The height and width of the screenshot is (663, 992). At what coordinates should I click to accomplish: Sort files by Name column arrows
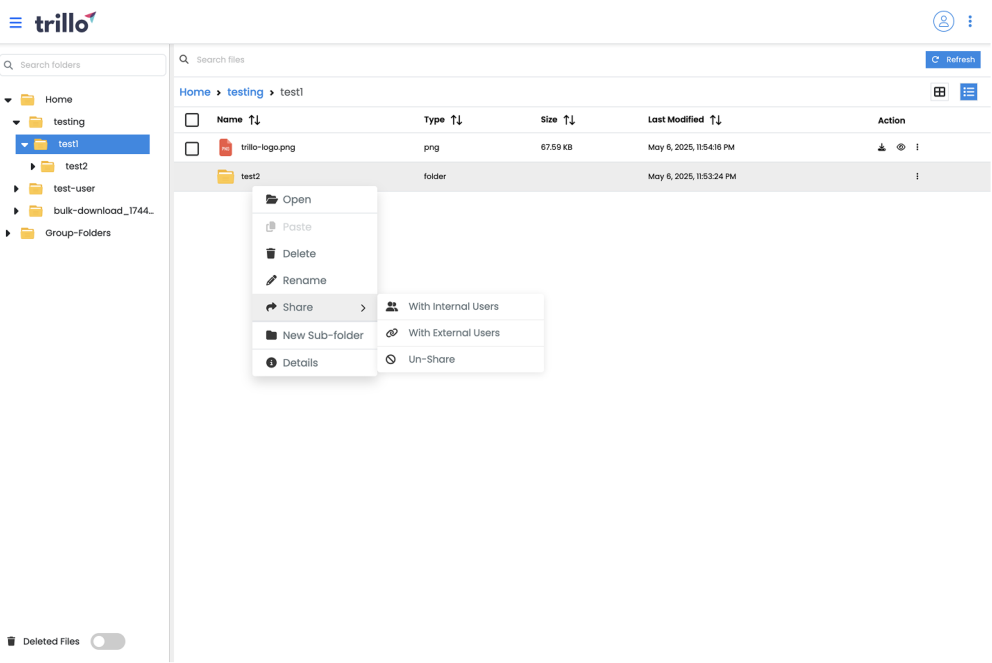click(x=254, y=120)
